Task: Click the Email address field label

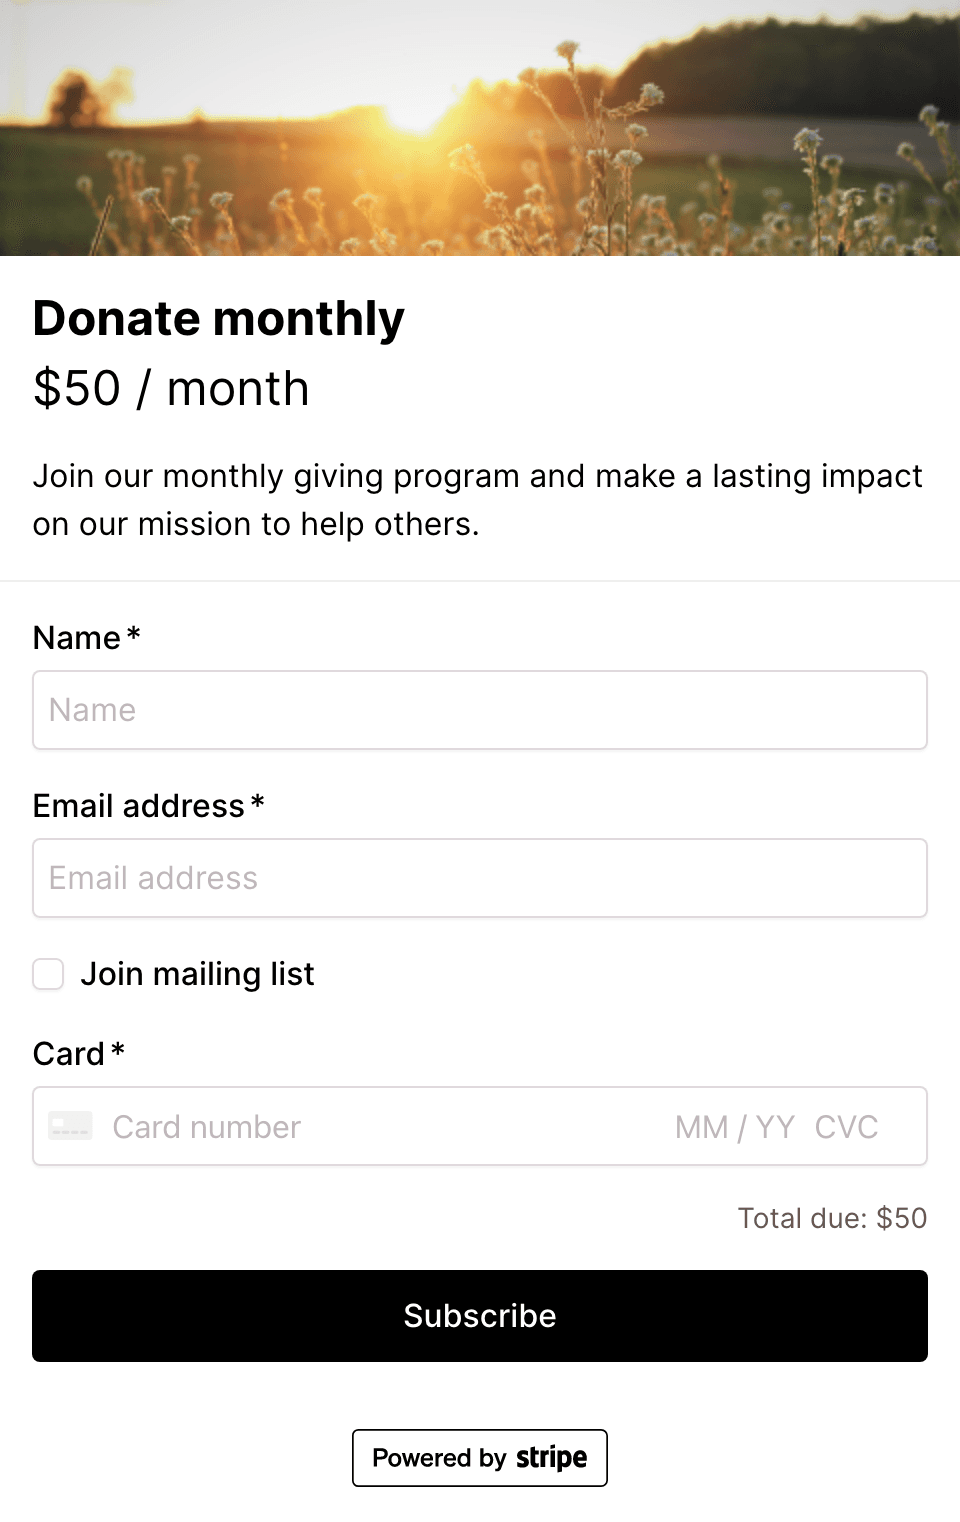Action: point(138,806)
